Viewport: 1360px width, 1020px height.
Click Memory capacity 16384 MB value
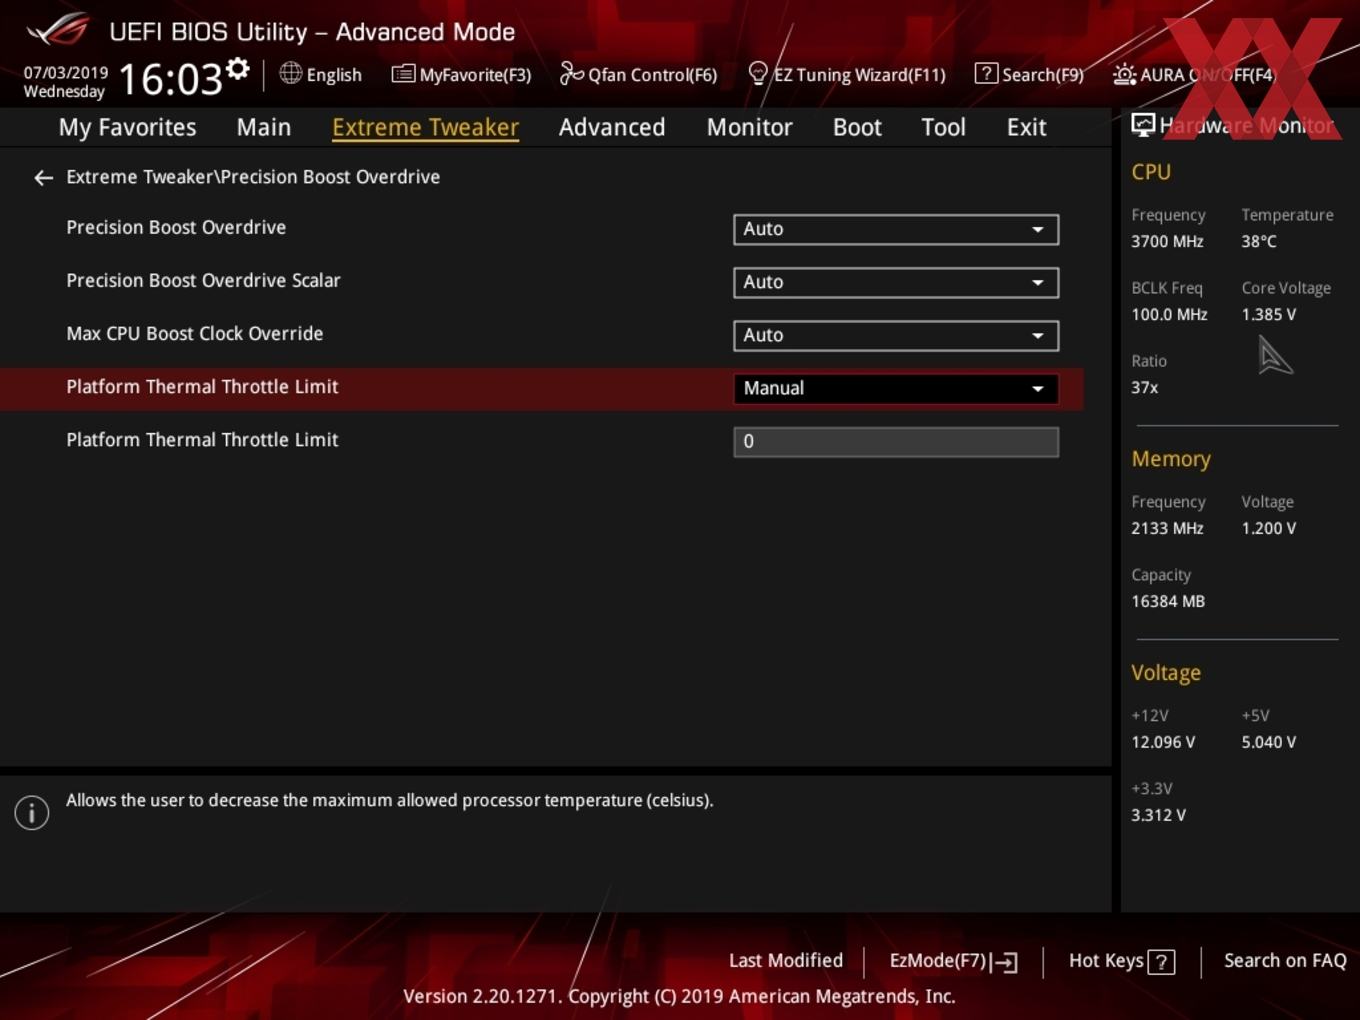1168,601
